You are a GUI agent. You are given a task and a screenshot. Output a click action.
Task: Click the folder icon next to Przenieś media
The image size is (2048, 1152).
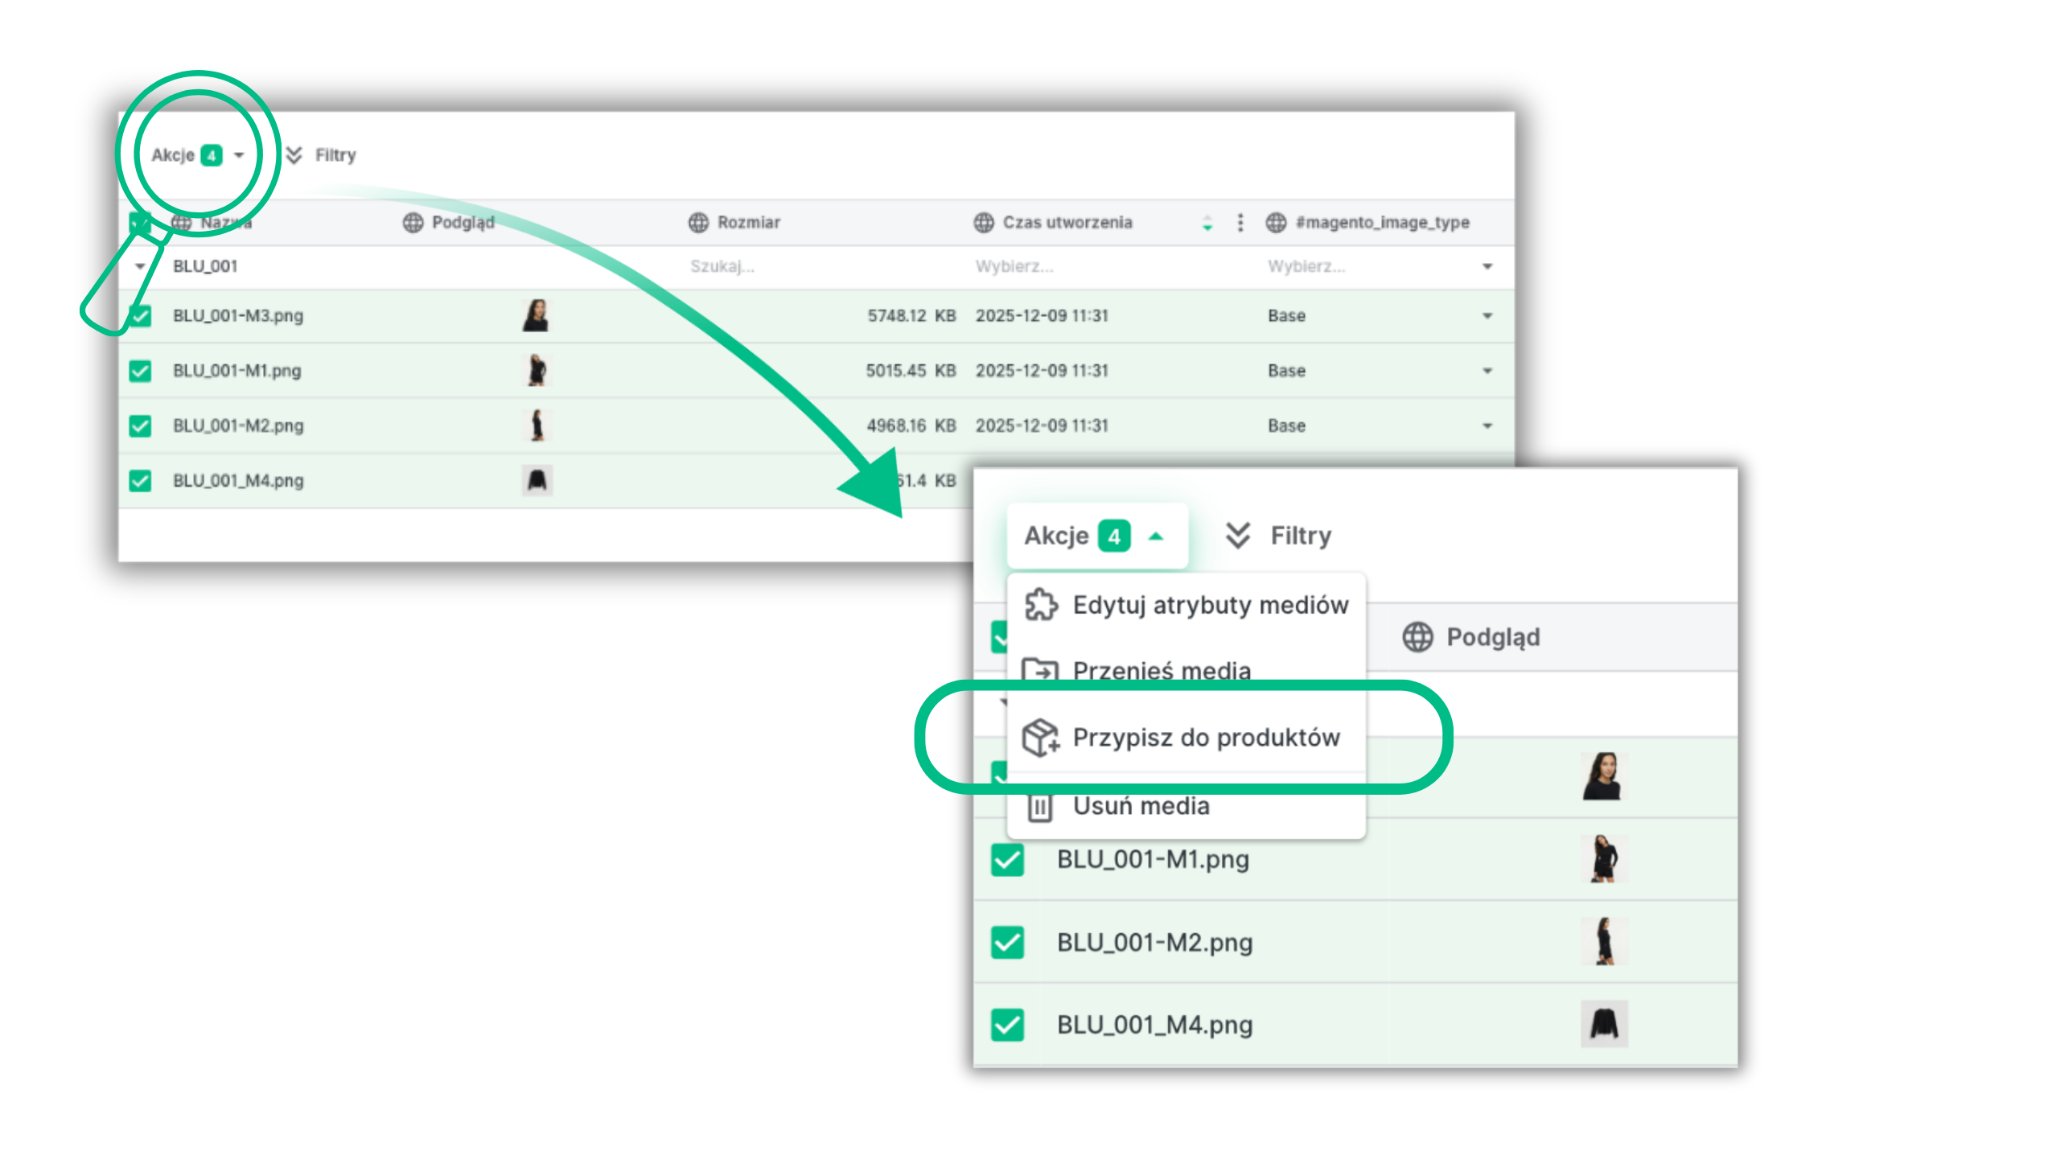coord(1040,670)
